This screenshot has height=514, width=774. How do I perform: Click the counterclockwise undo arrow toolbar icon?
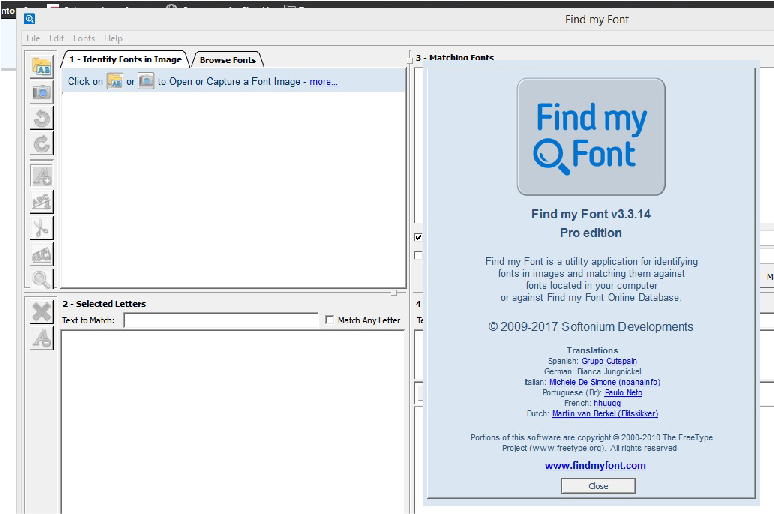point(41,119)
